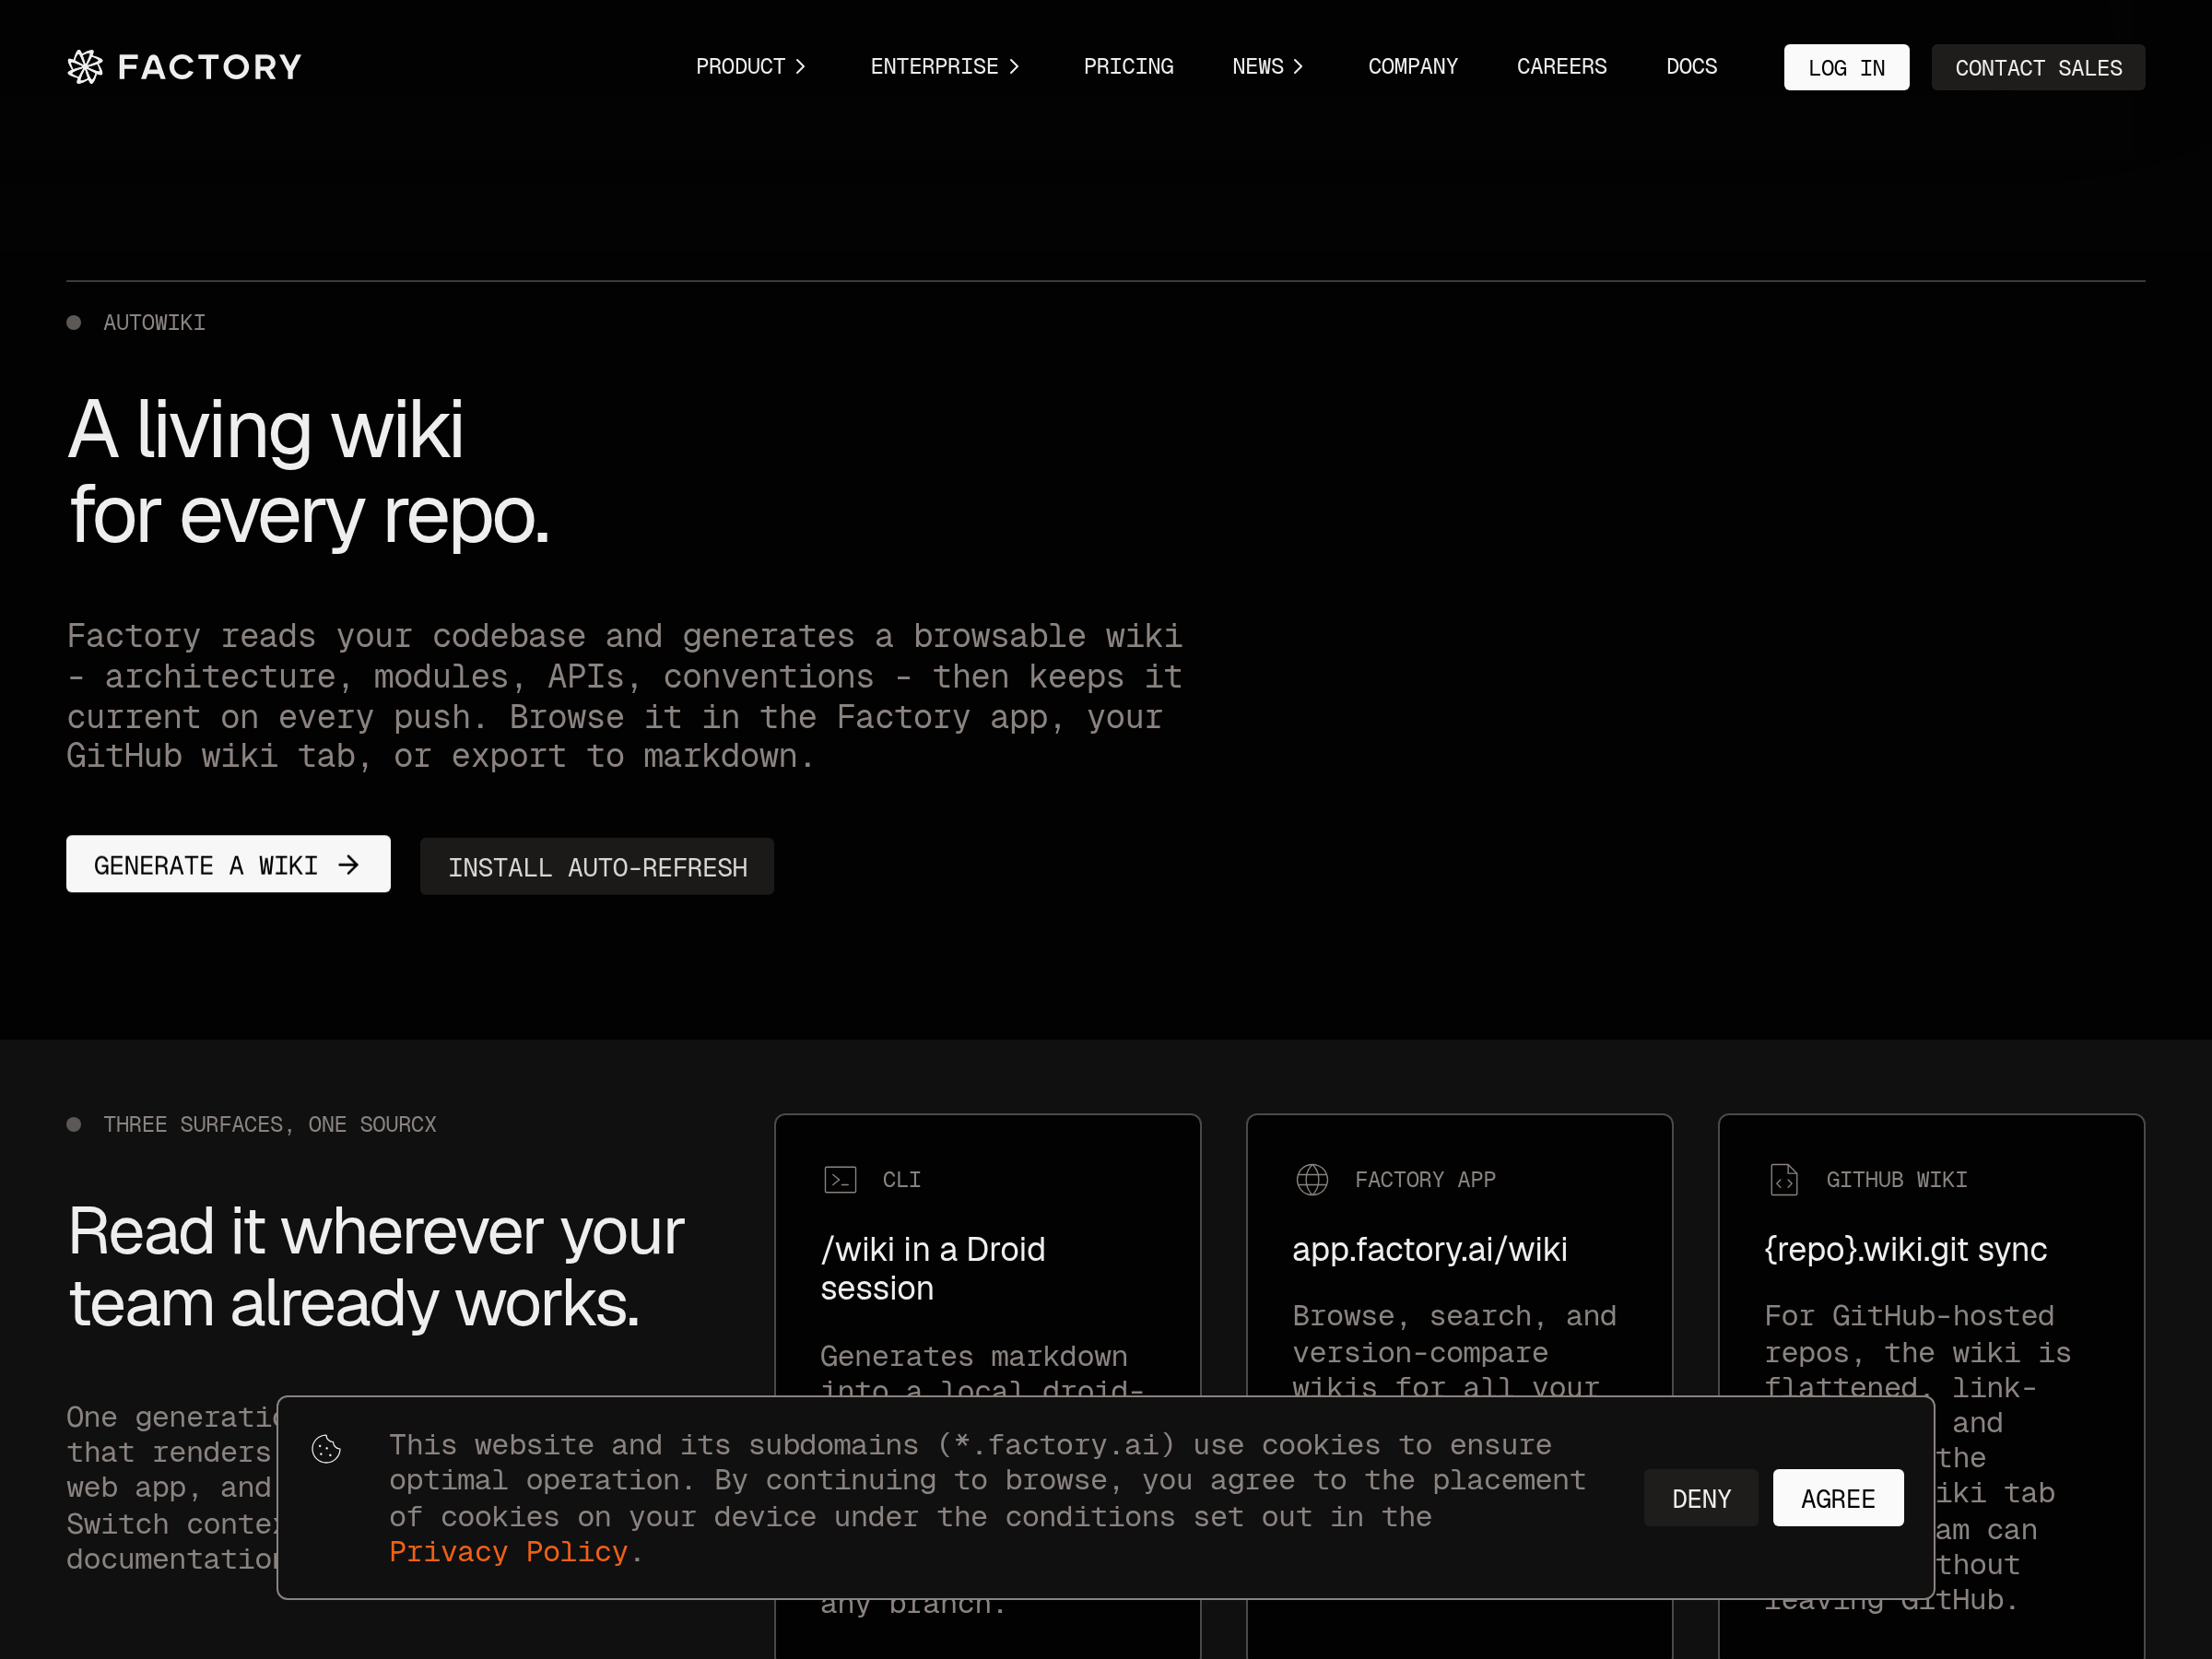The height and width of the screenshot is (1659, 2212).
Task: Expand the Enterprise menu
Action: point(945,67)
